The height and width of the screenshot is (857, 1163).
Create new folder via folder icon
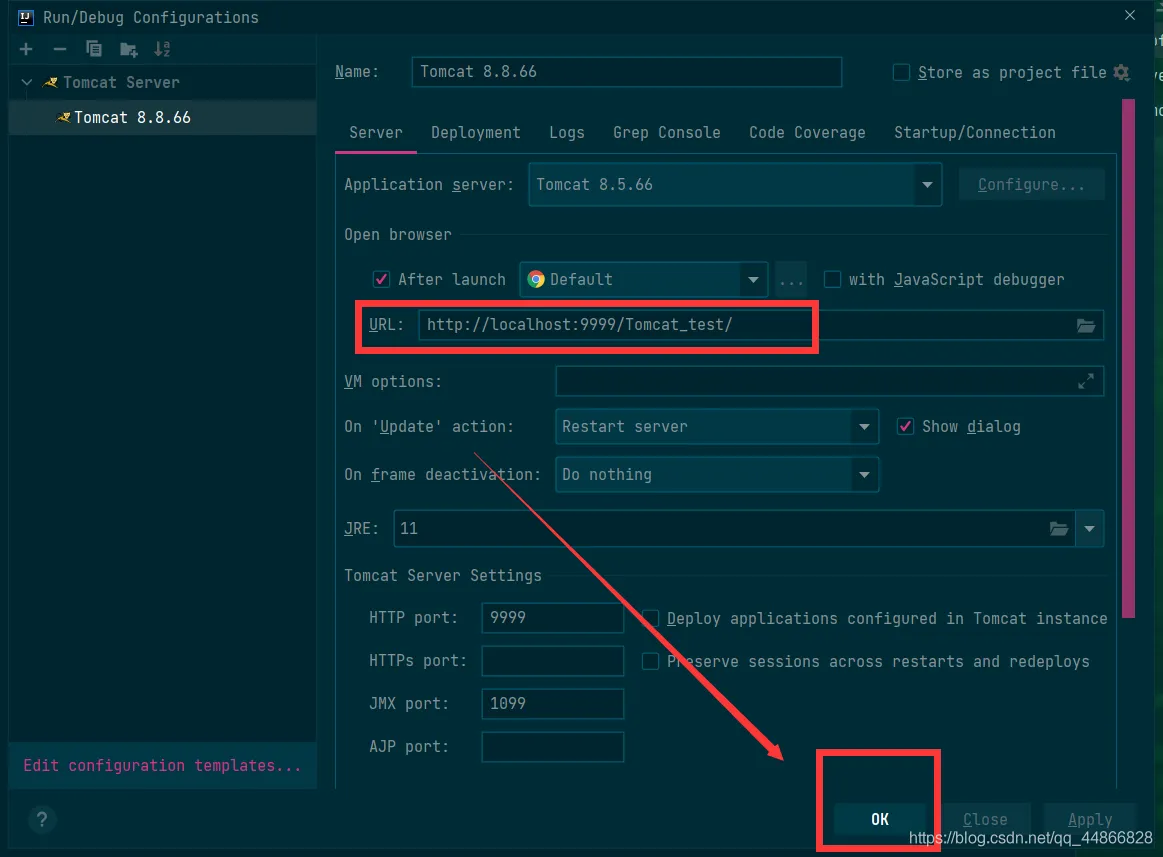[128, 50]
